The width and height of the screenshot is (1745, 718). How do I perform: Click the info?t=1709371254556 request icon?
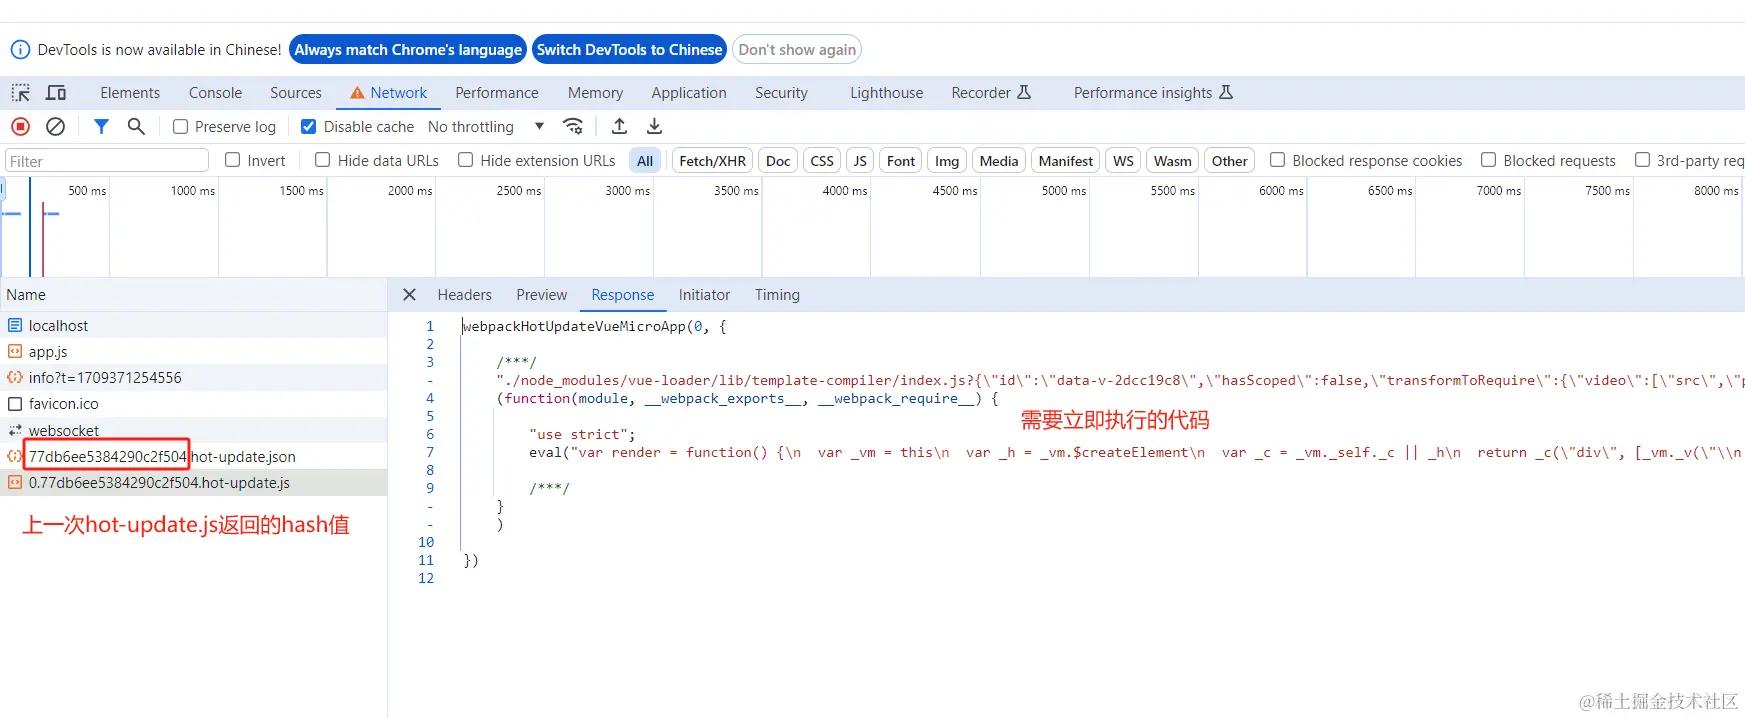coord(15,377)
